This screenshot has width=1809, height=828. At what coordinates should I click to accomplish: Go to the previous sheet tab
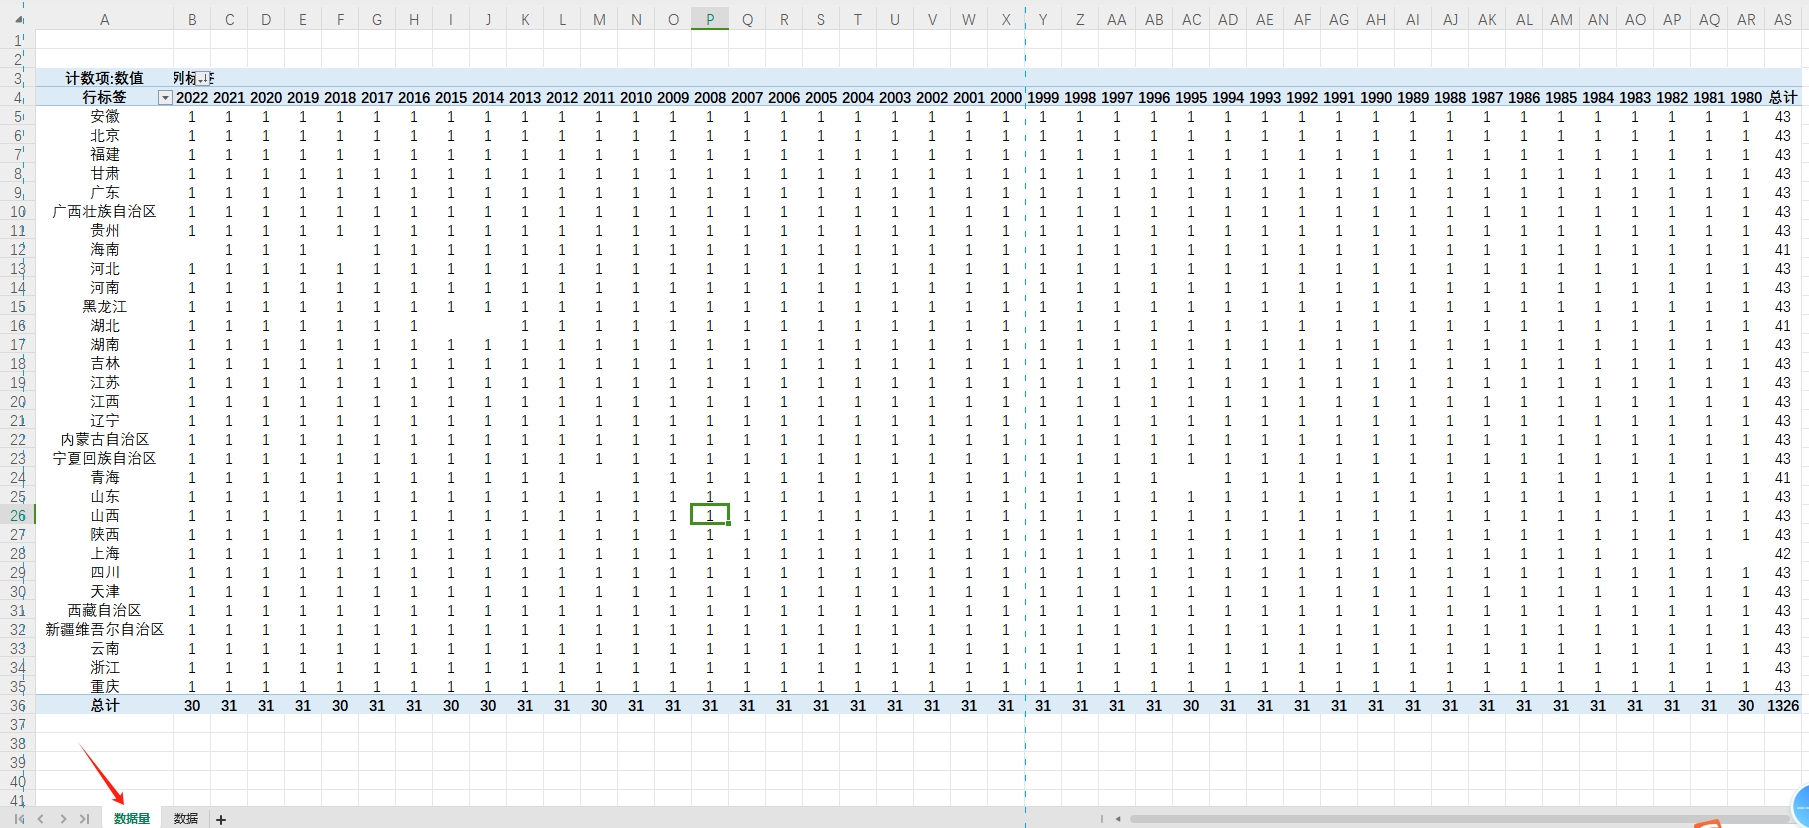pyautogui.click(x=41, y=819)
